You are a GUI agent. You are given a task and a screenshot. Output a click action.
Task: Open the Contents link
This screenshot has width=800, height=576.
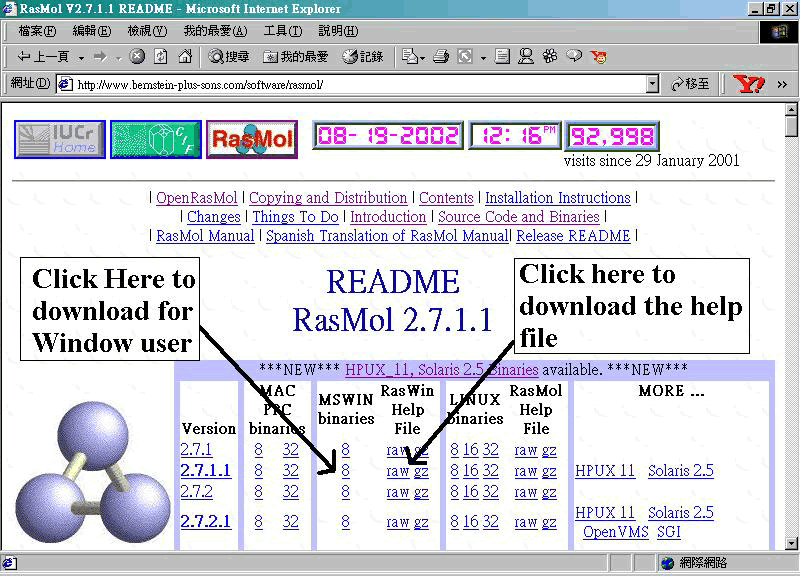(x=446, y=198)
